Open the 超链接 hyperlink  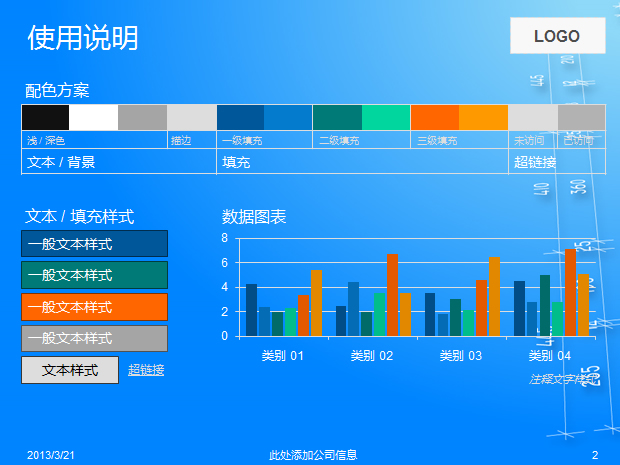point(146,370)
